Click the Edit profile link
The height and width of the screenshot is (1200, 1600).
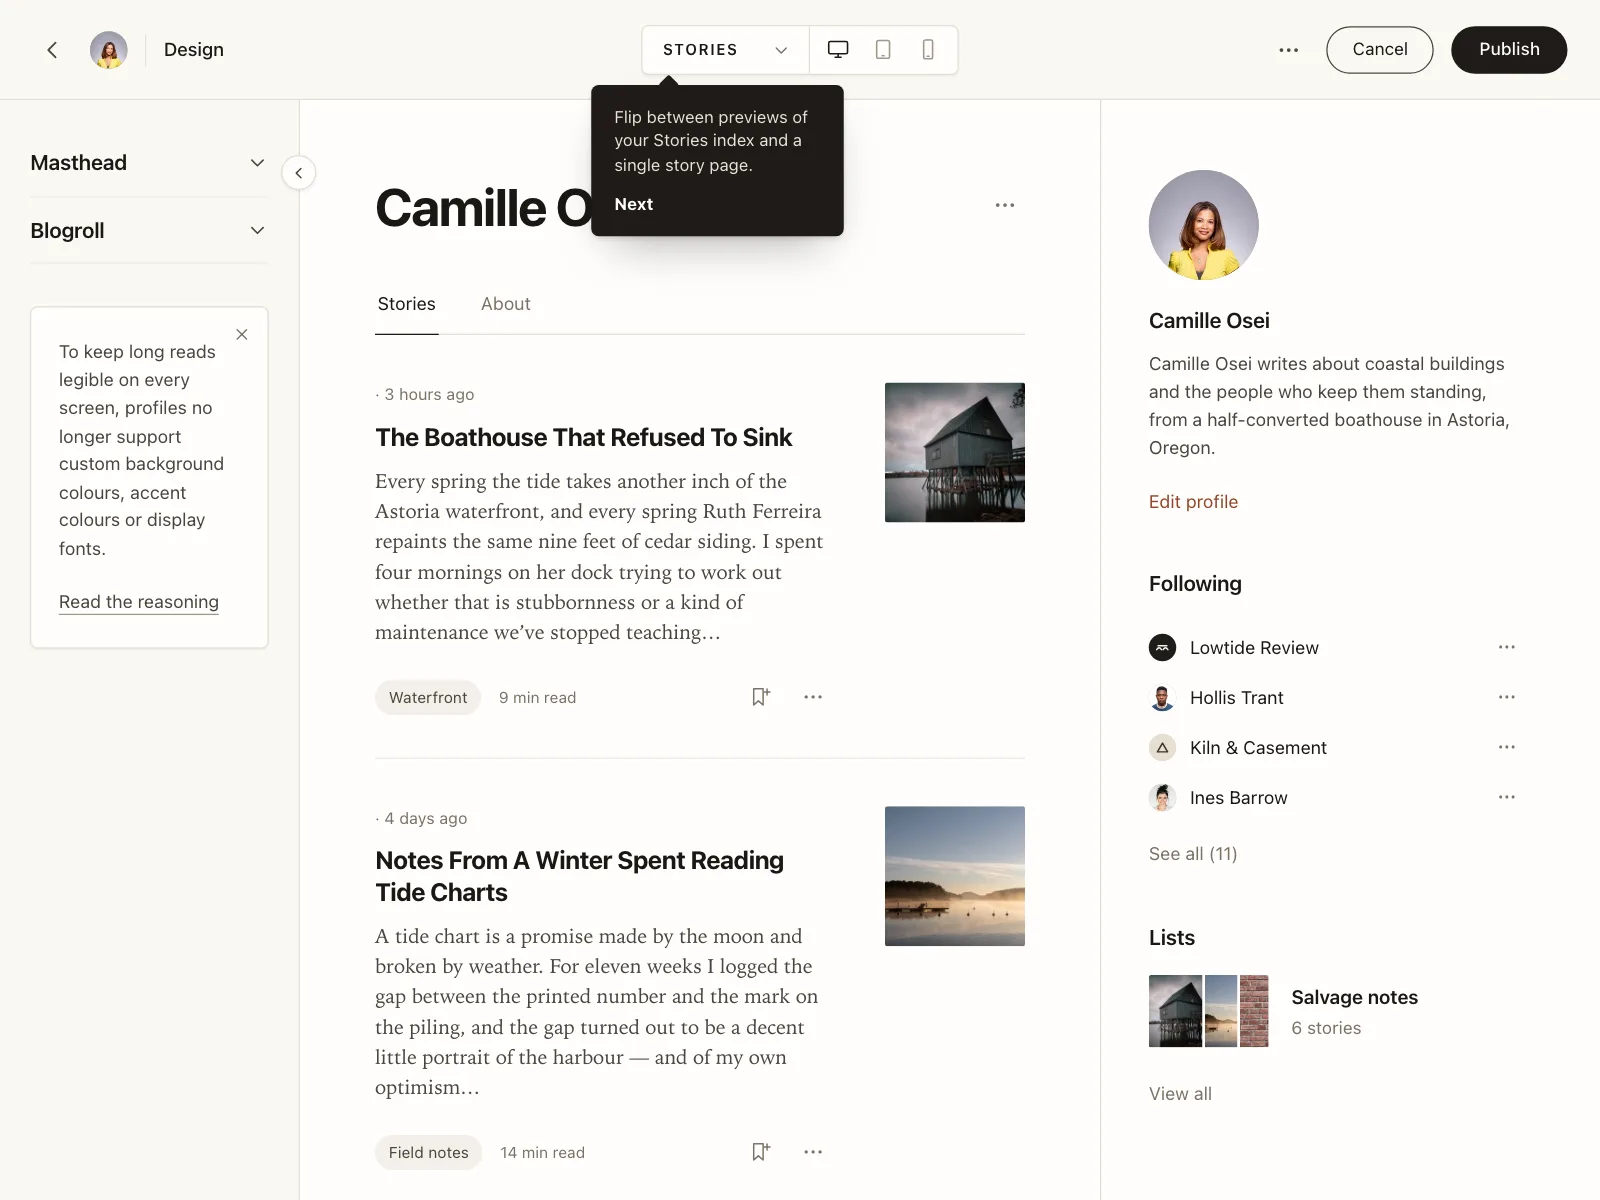1193,502
